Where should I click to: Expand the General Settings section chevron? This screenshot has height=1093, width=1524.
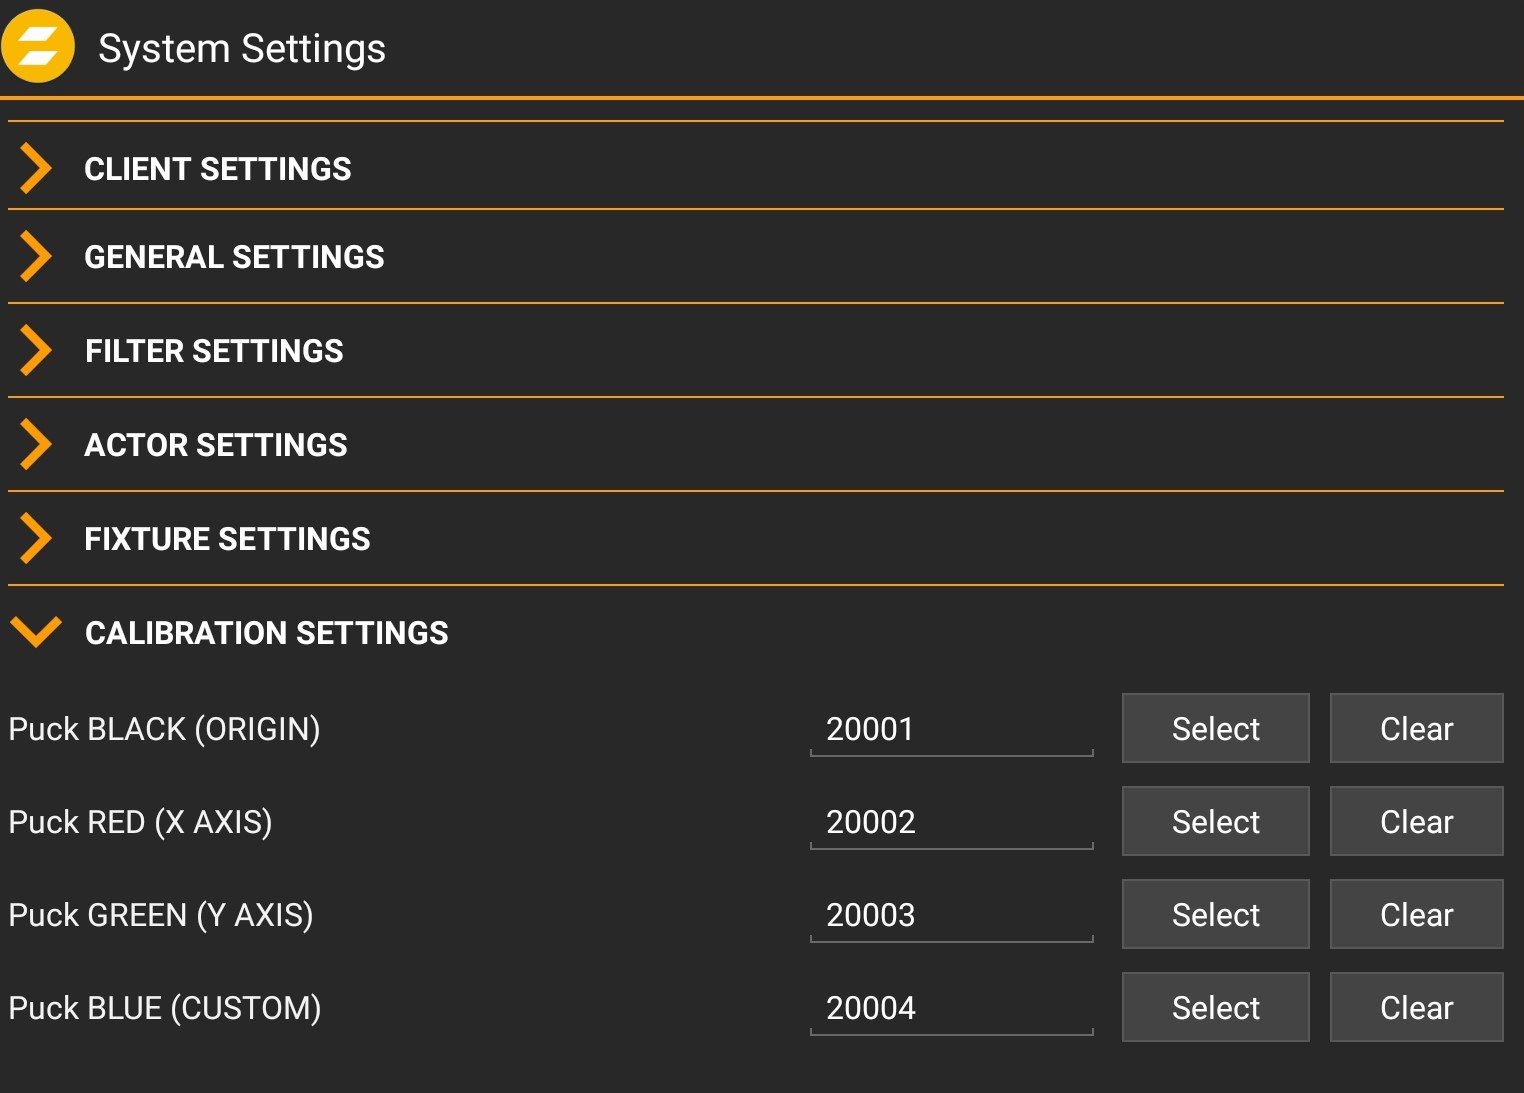point(36,256)
